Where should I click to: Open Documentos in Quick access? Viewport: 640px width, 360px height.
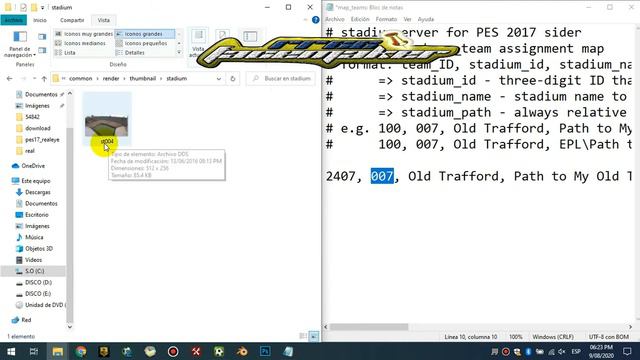(x=41, y=94)
